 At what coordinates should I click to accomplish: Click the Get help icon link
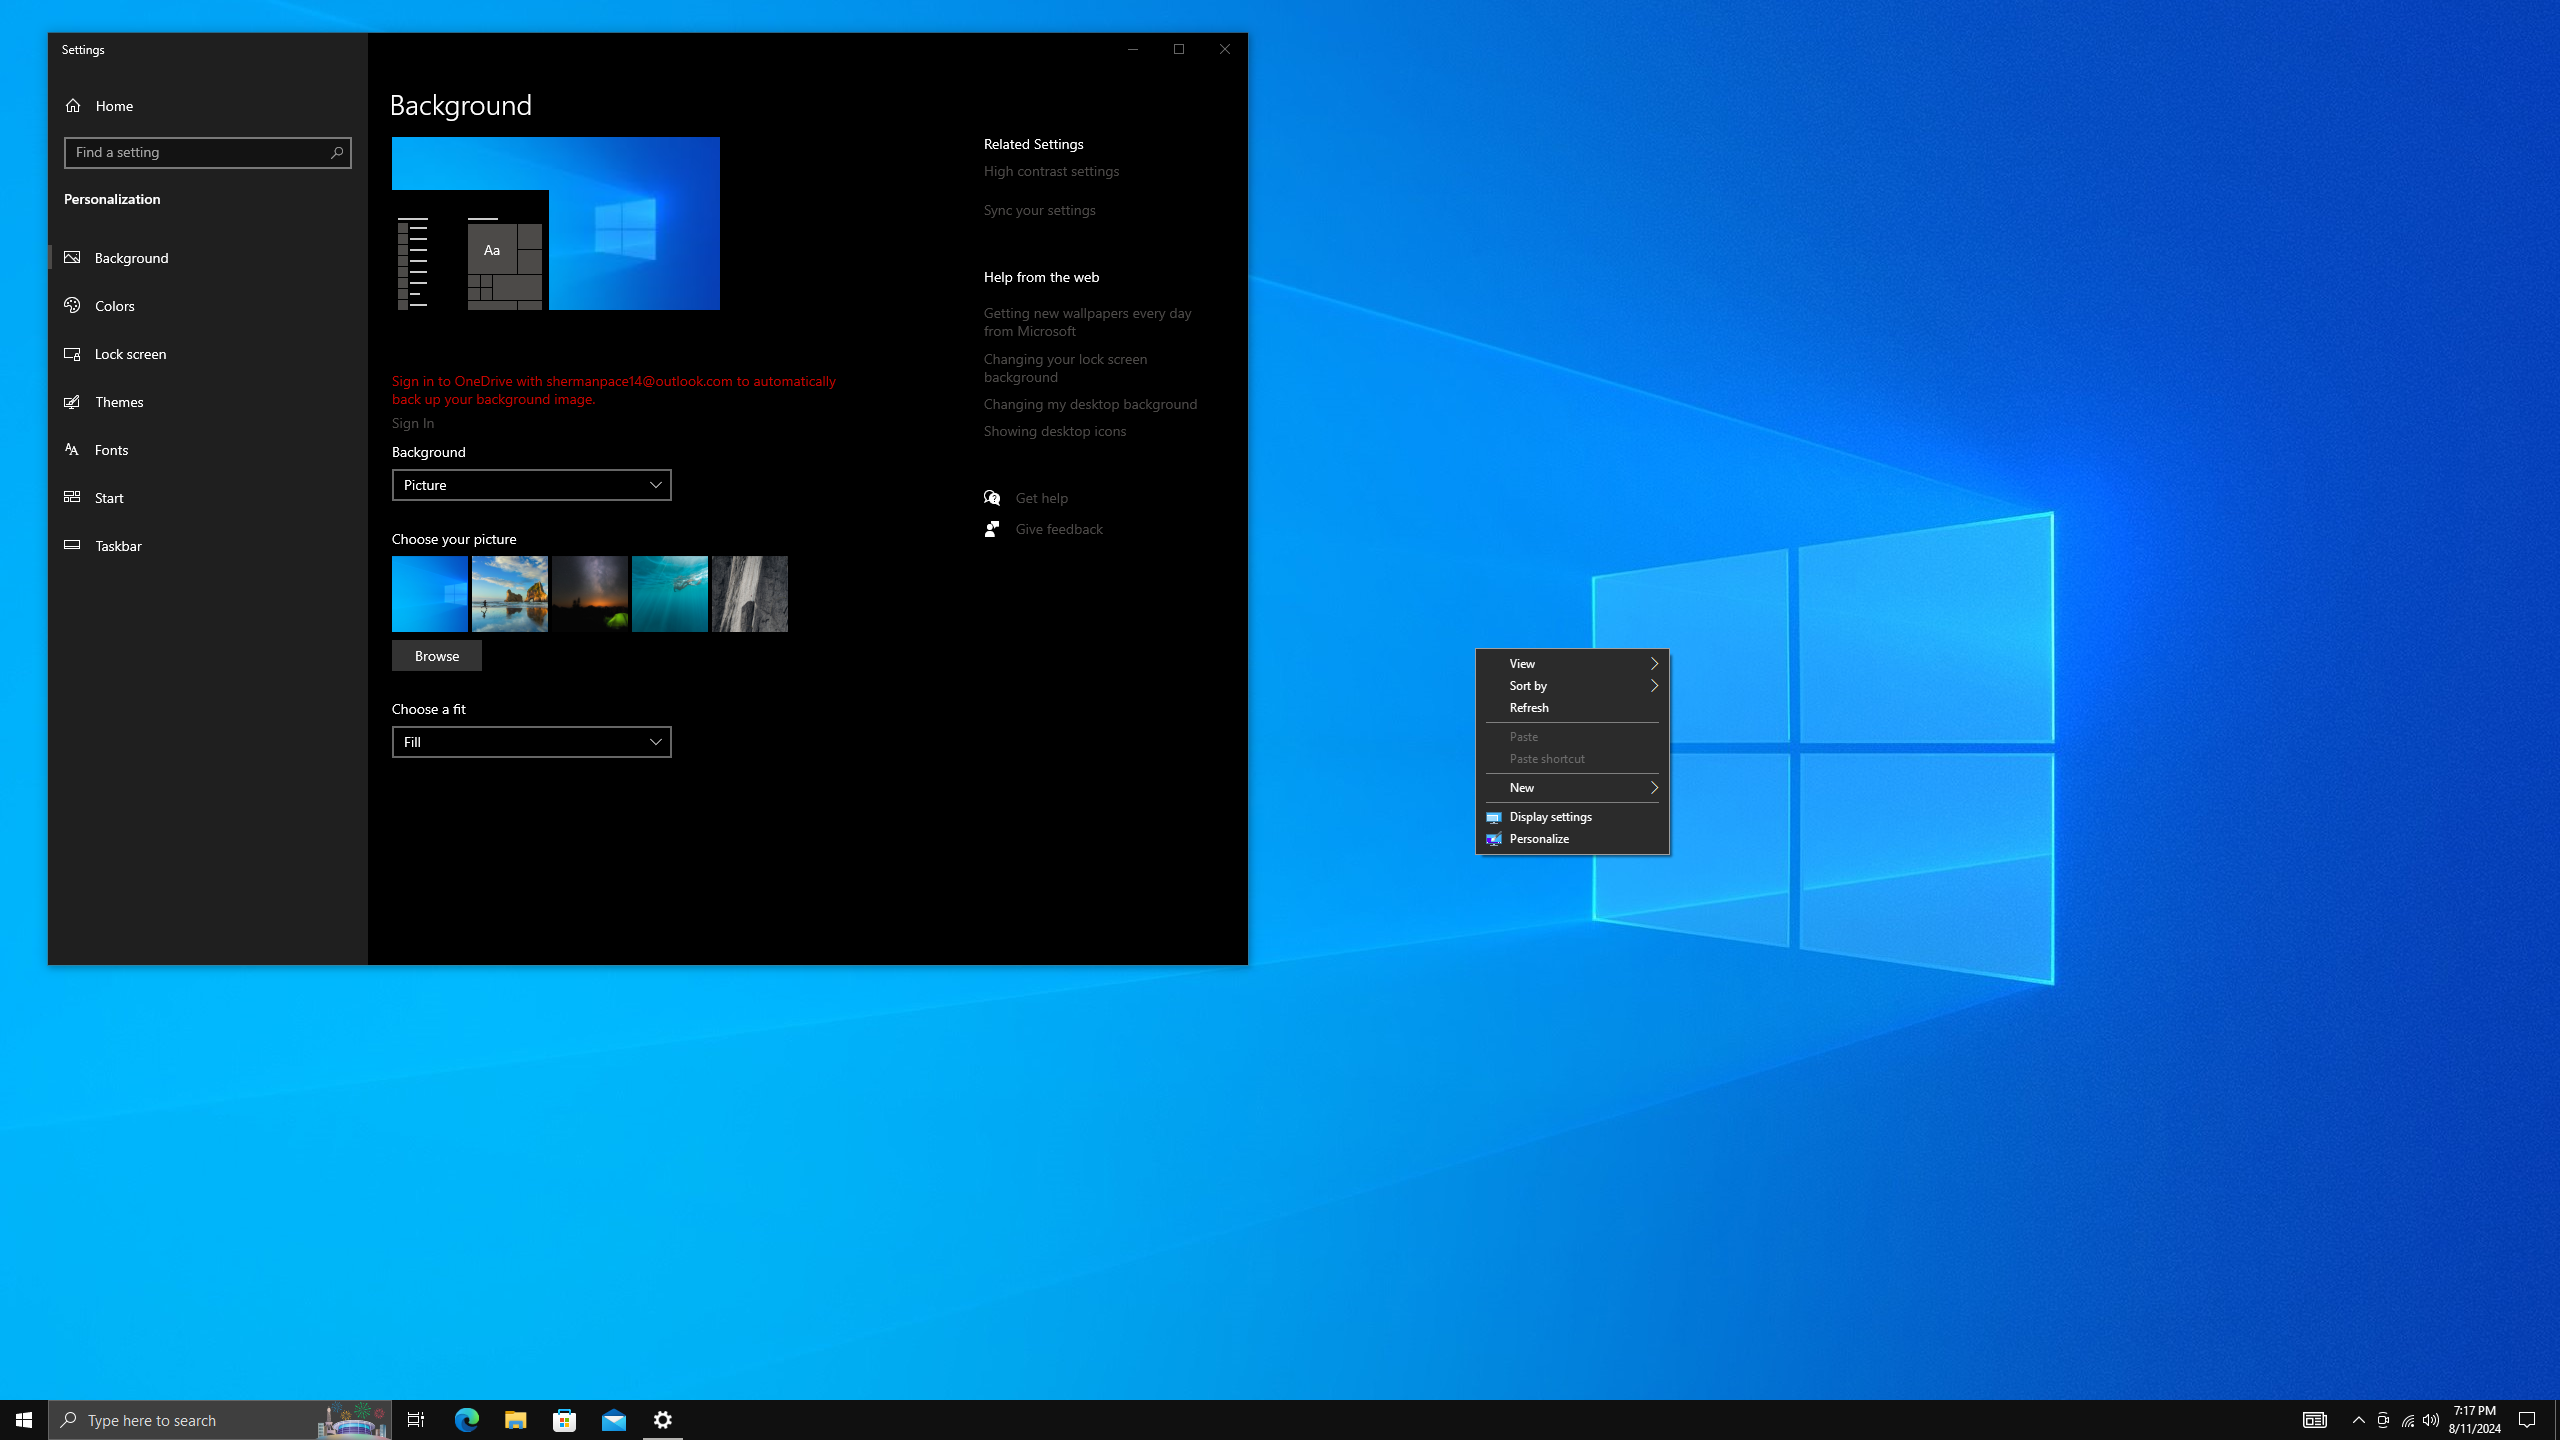pyautogui.click(x=992, y=498)
